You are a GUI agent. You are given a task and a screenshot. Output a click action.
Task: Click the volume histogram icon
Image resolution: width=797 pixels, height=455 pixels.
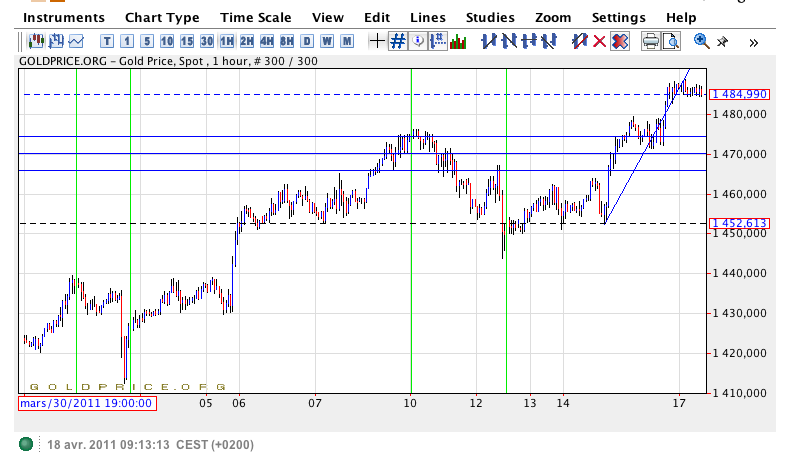pos(459,41)
